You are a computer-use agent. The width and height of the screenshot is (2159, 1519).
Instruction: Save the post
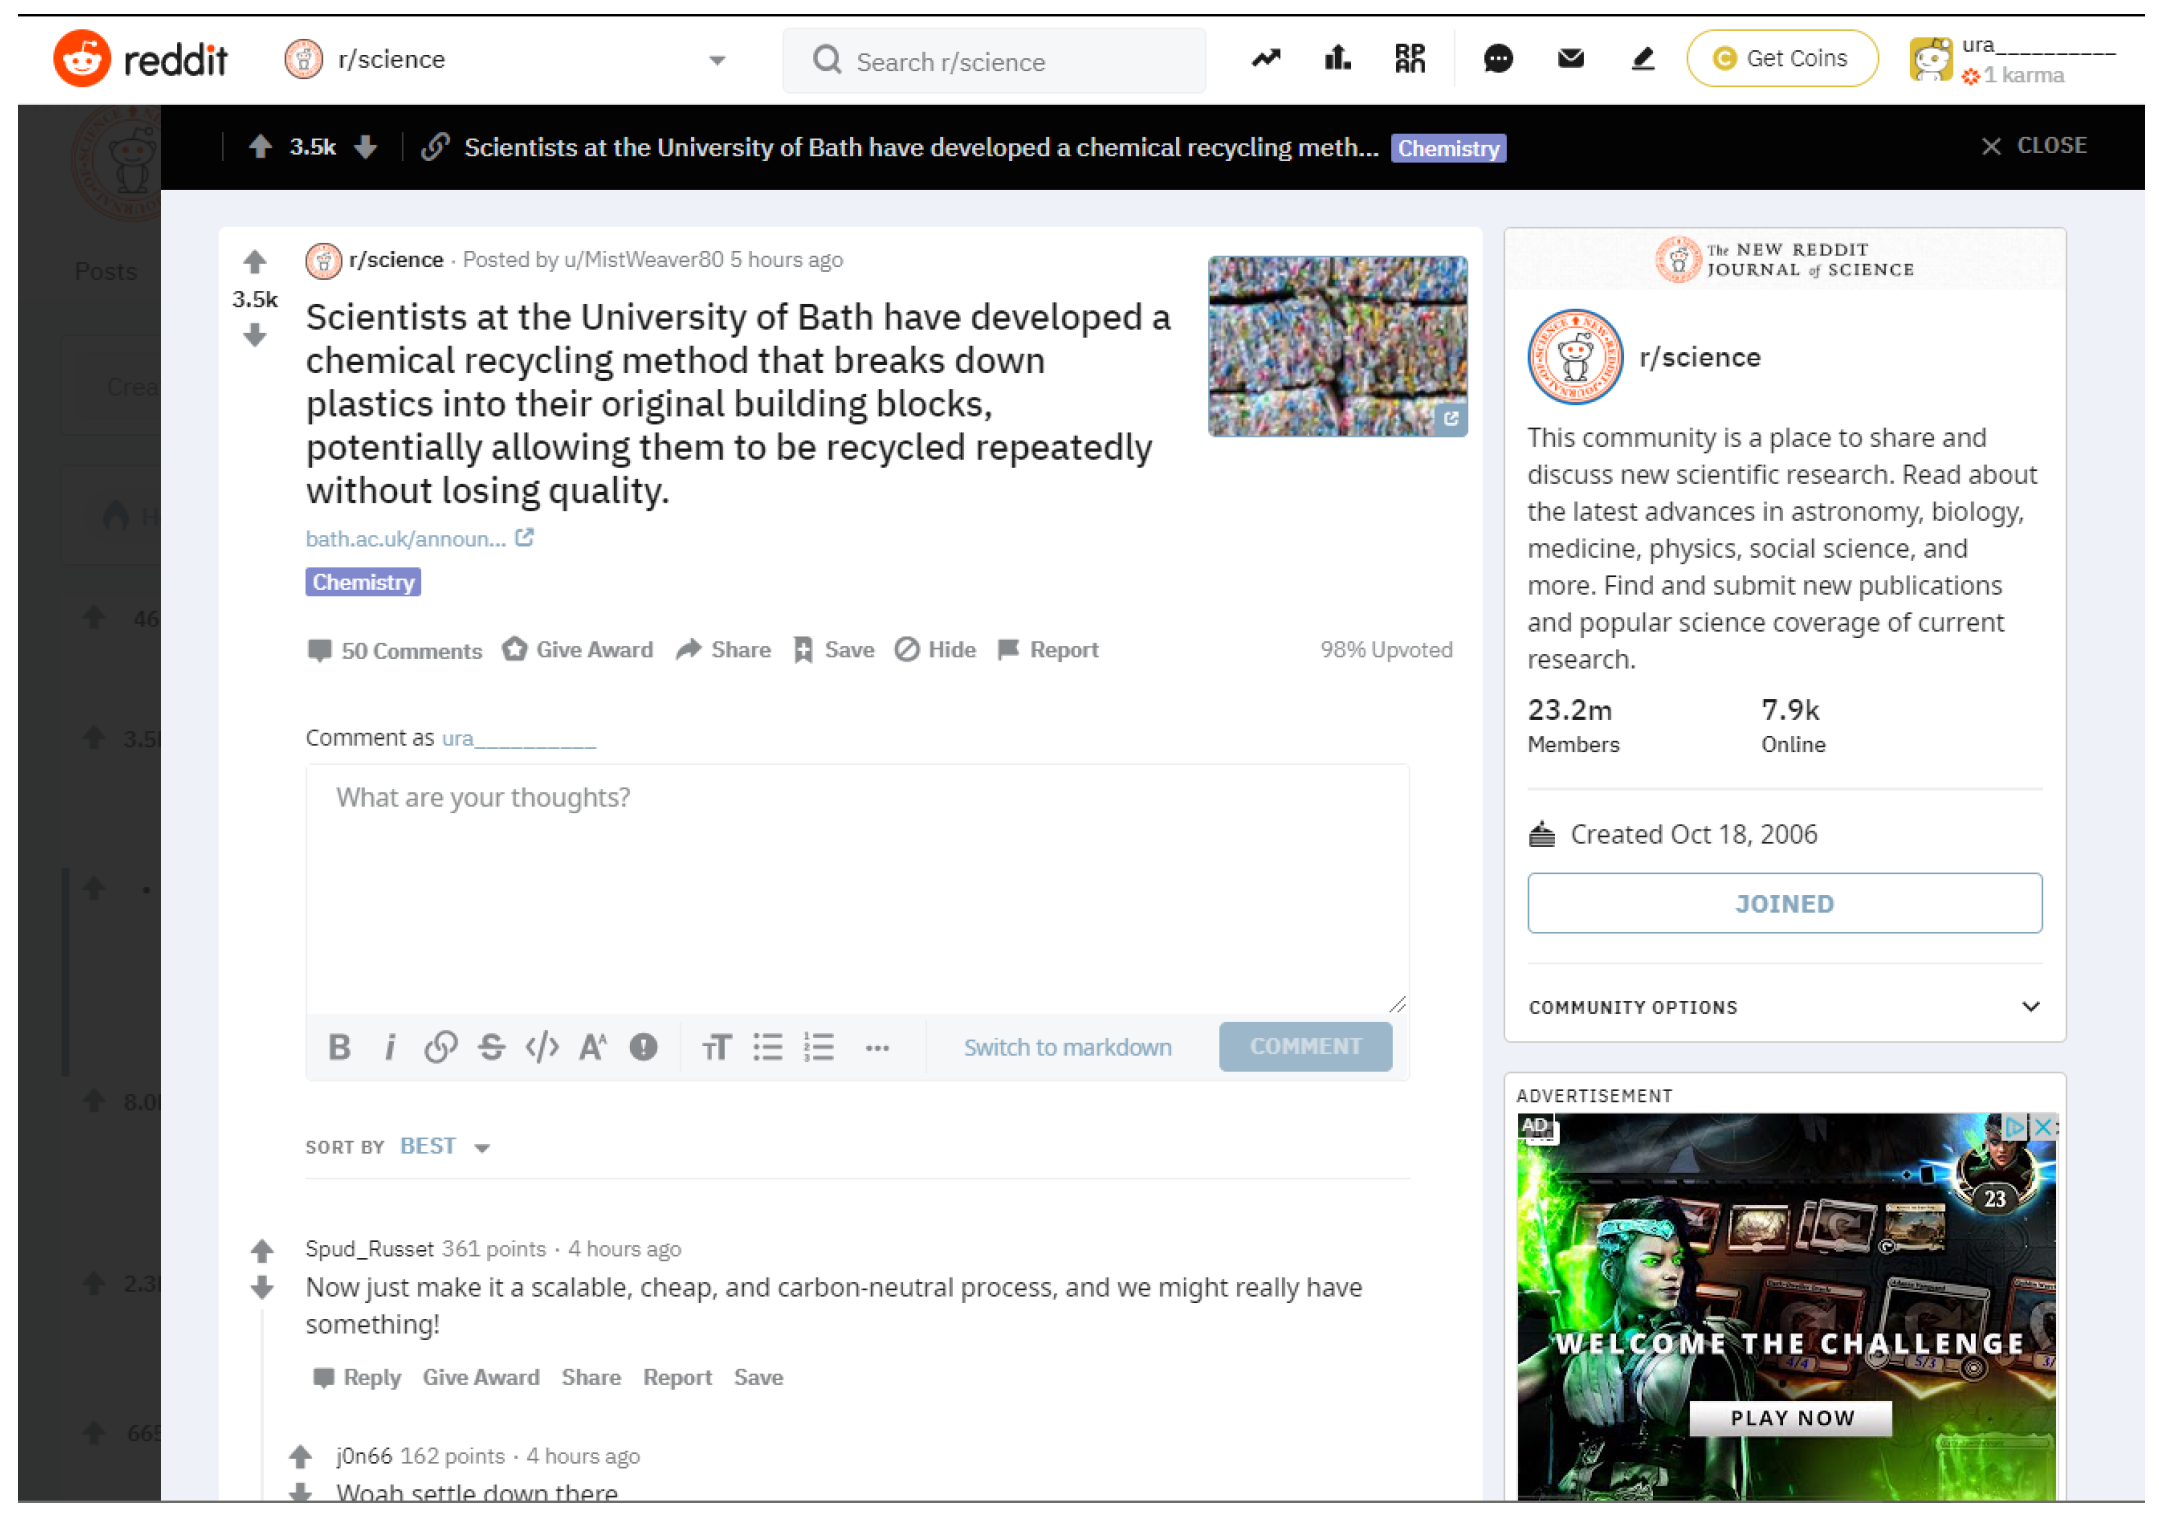[834, 650]
